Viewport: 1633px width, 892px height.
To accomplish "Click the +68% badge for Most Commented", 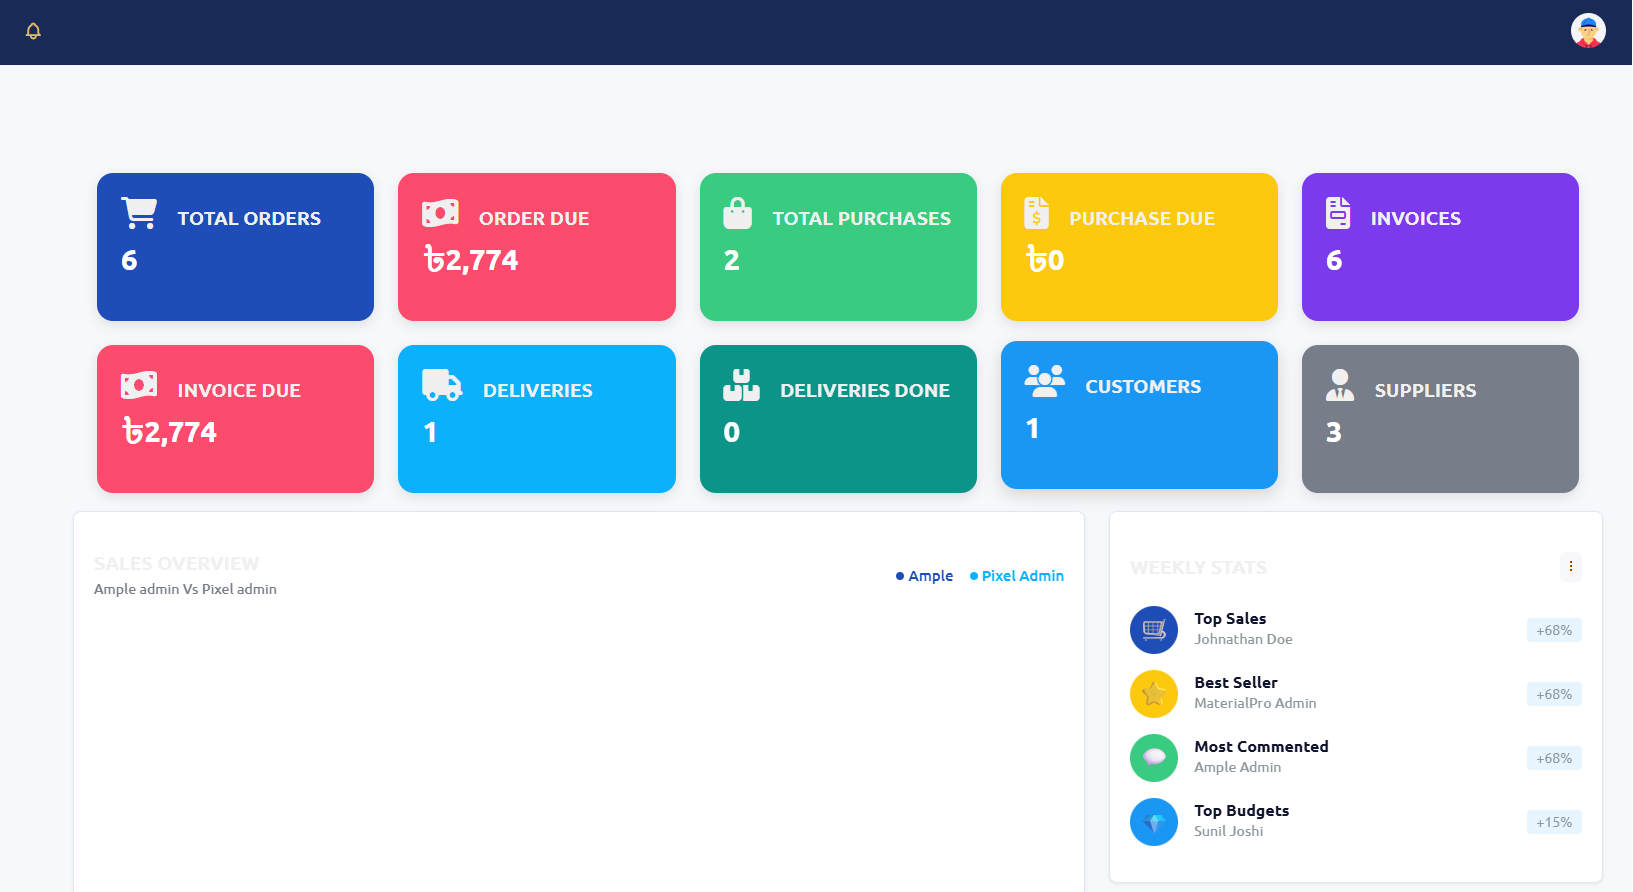I will tap(1554, 758).
